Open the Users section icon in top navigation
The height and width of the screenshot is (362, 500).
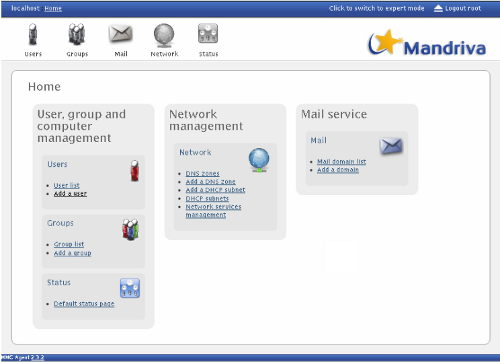(33, 34)
